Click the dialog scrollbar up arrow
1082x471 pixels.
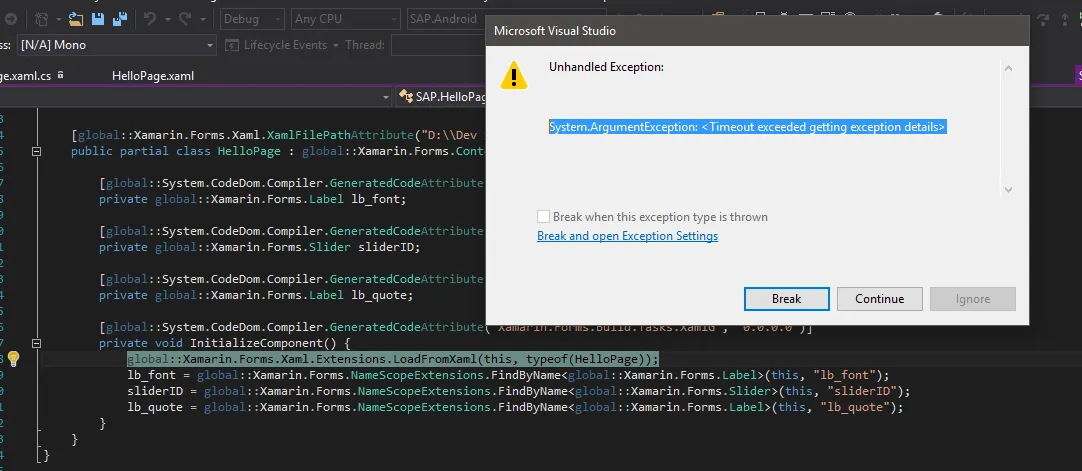tap(1008, 68)
